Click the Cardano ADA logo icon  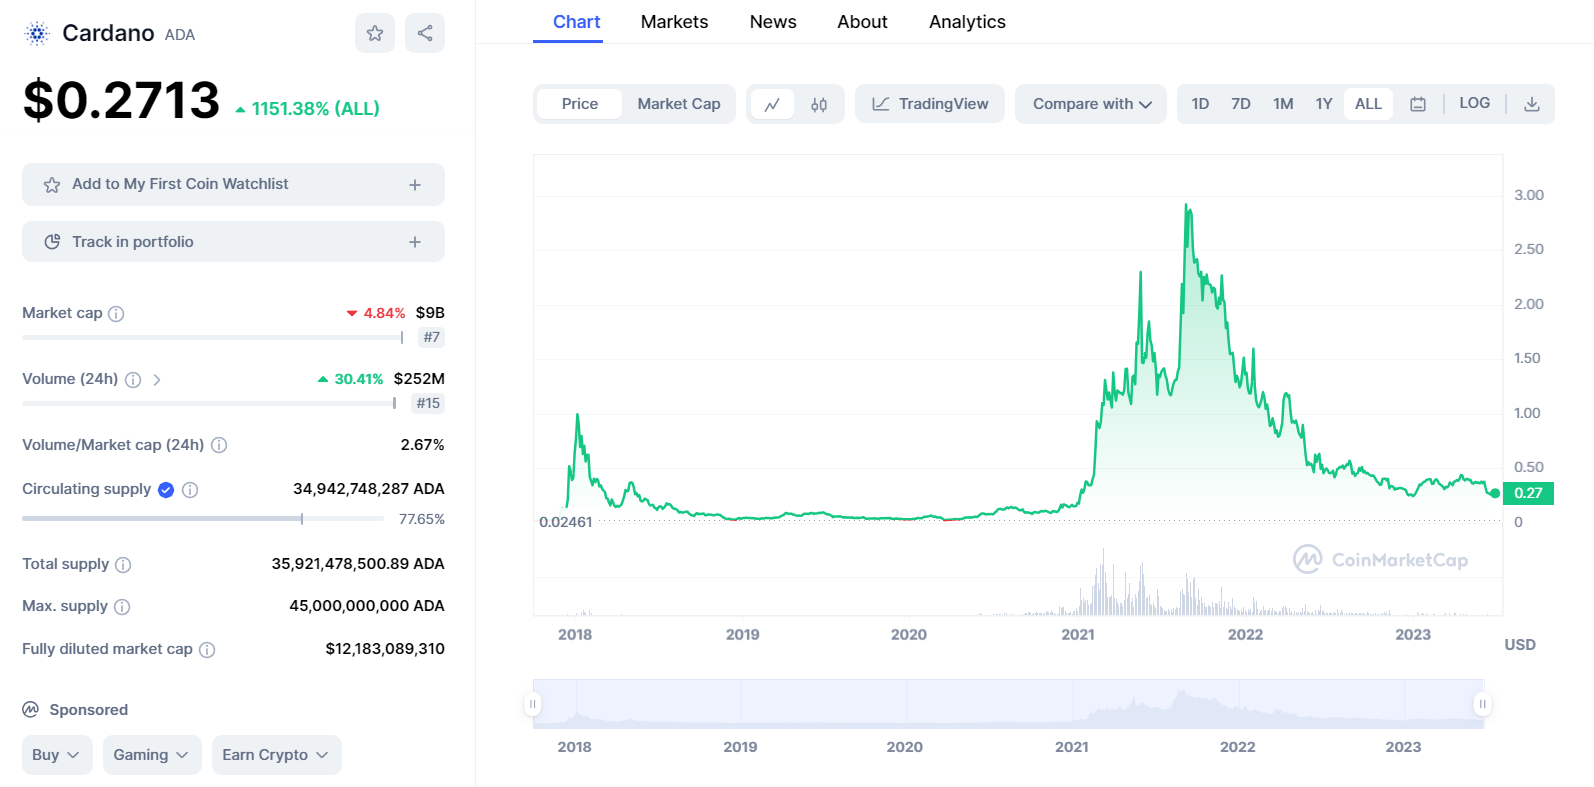click(x=37, y=34)
